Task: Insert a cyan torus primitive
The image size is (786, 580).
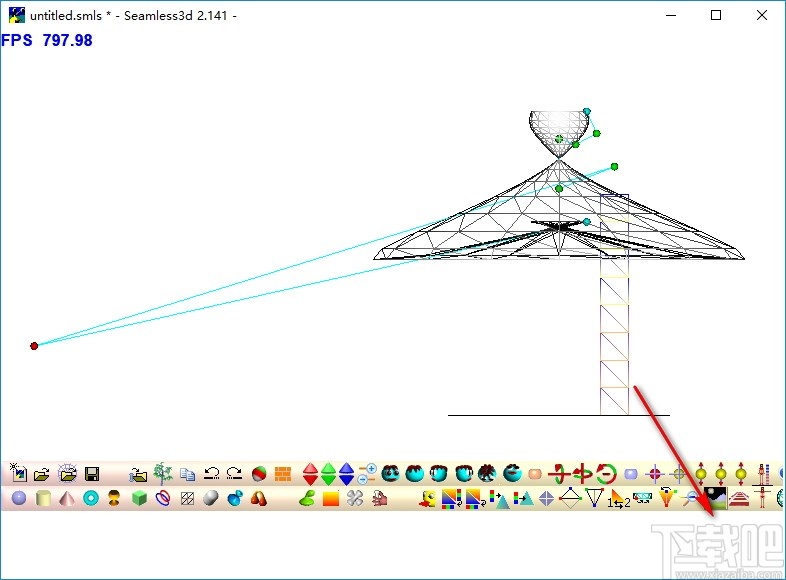Action: [x=91, y=498]
